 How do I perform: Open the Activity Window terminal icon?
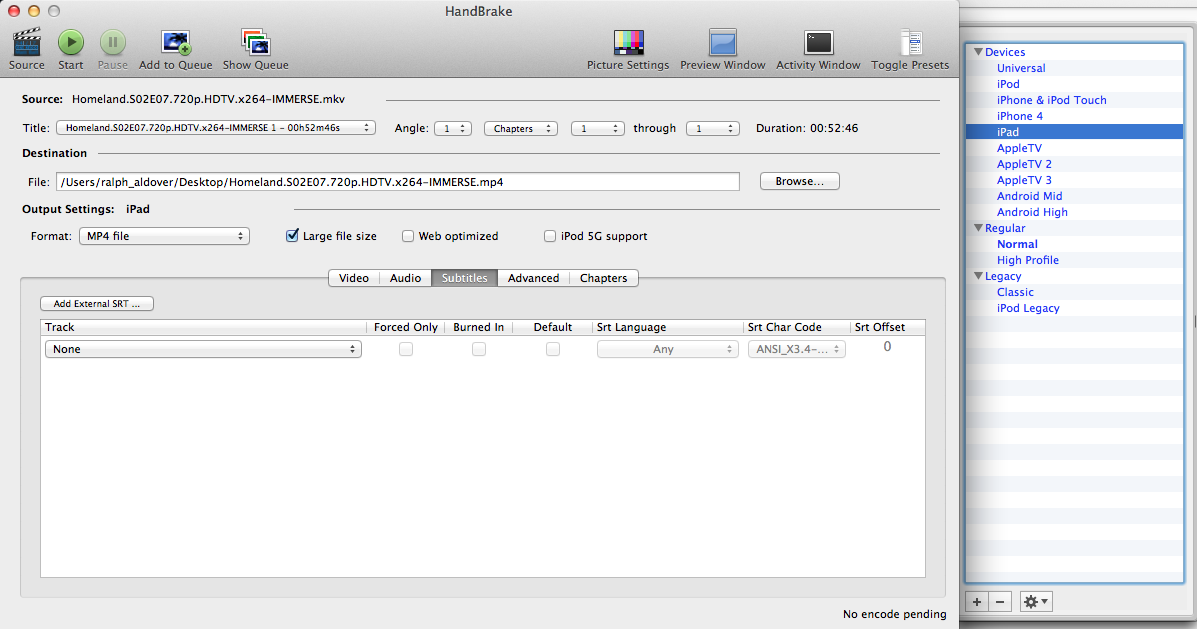[x=818, y=43]
